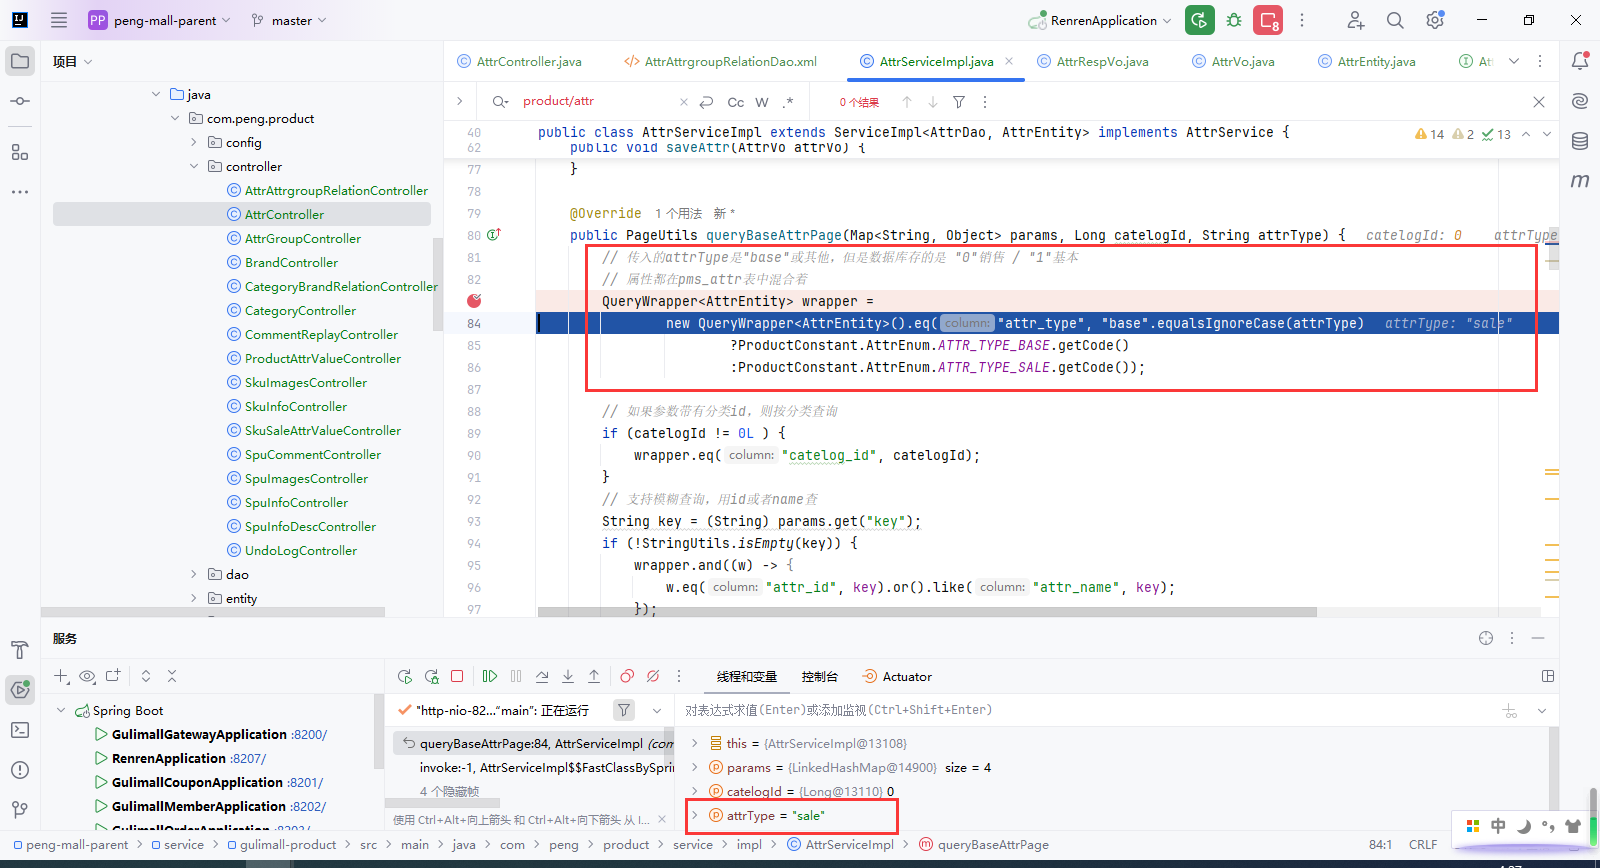Image resolution: width=1600 pixels, height=868 pixels.
Task: Open IDE settings gear icon
Action: [x=1435, y=20]
